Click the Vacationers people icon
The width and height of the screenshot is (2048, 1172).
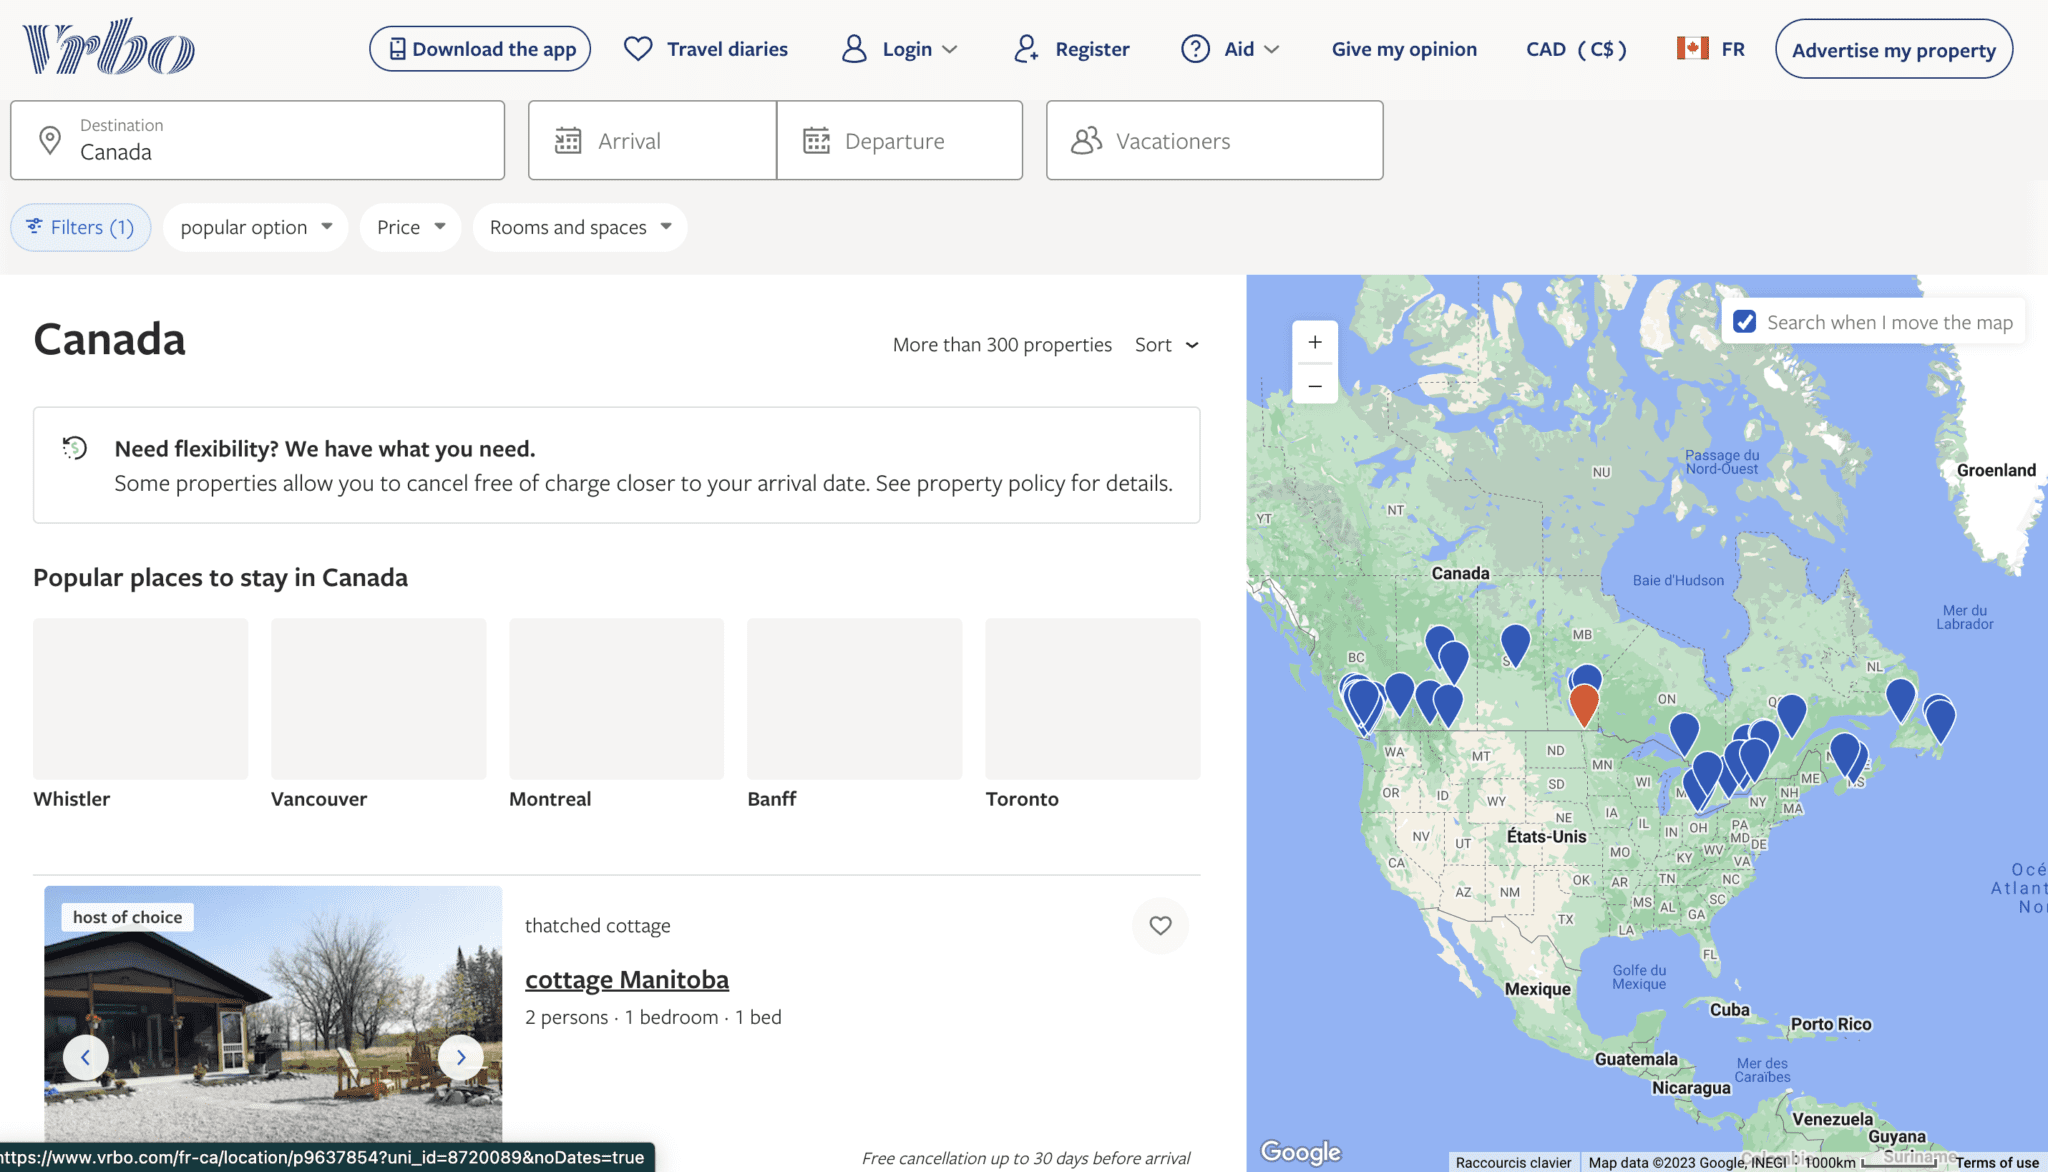coord(1086,141)
